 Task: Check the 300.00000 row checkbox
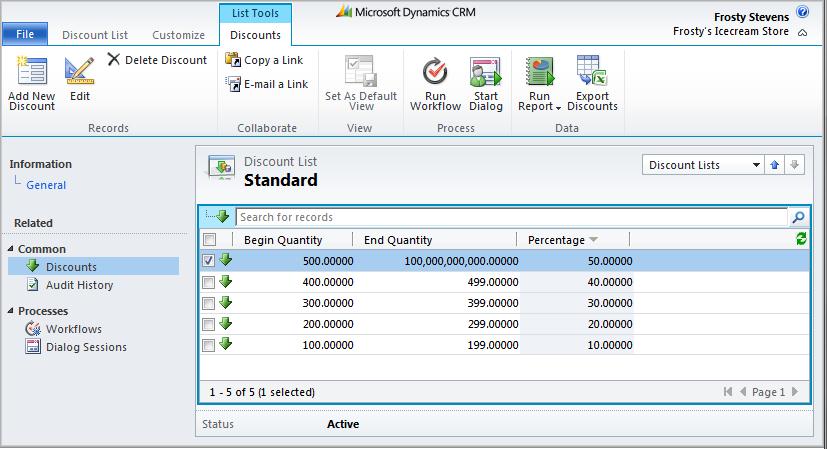pos(208,303)
